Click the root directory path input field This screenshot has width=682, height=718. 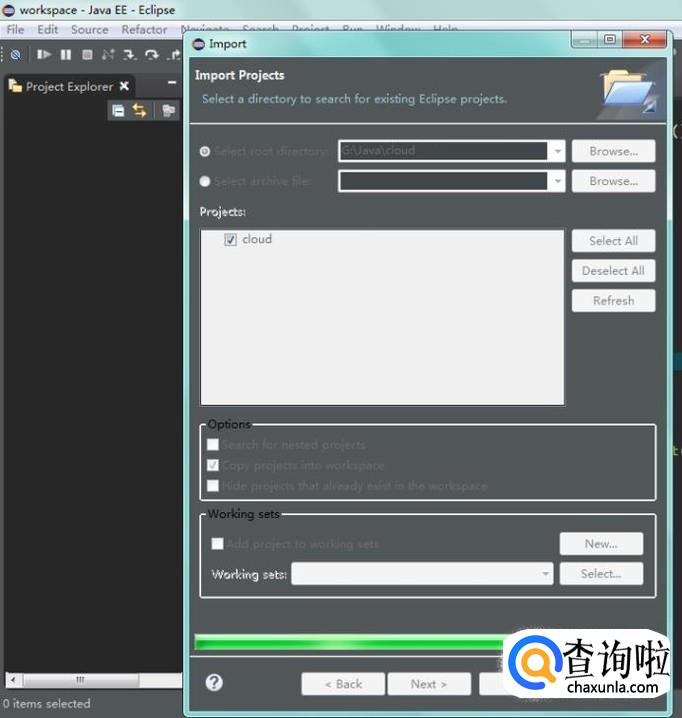tap(443, 151)
